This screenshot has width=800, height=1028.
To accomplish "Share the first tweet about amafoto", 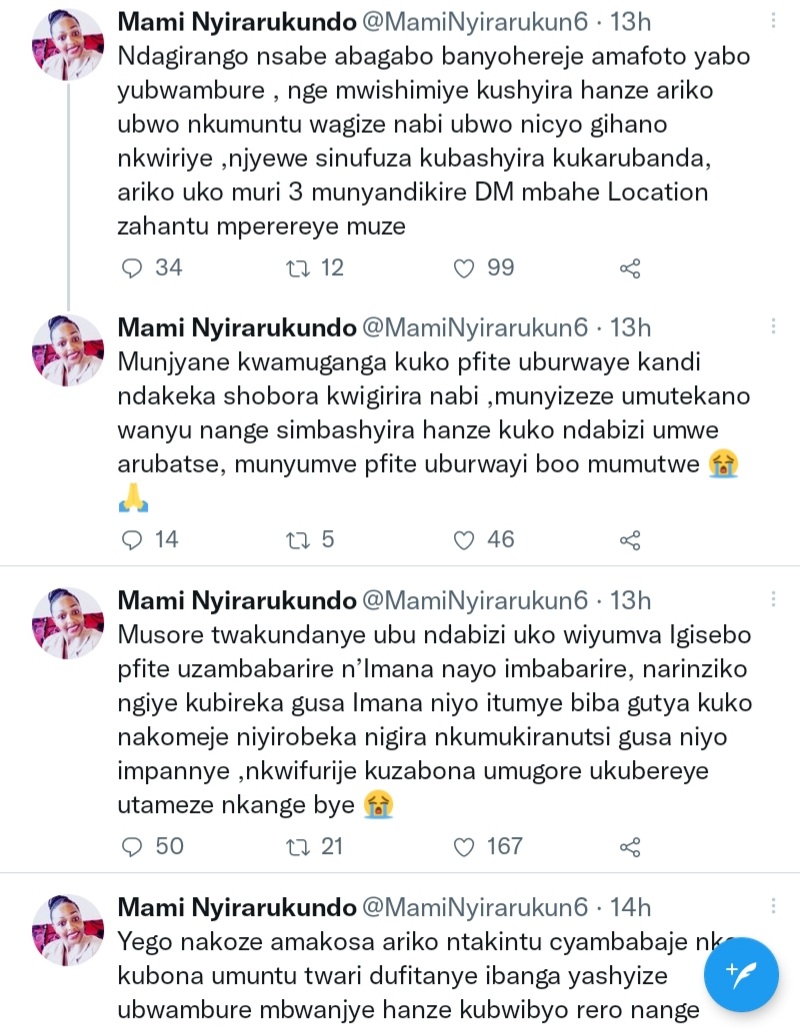I will pyautogui.click(x=630, y=268).
